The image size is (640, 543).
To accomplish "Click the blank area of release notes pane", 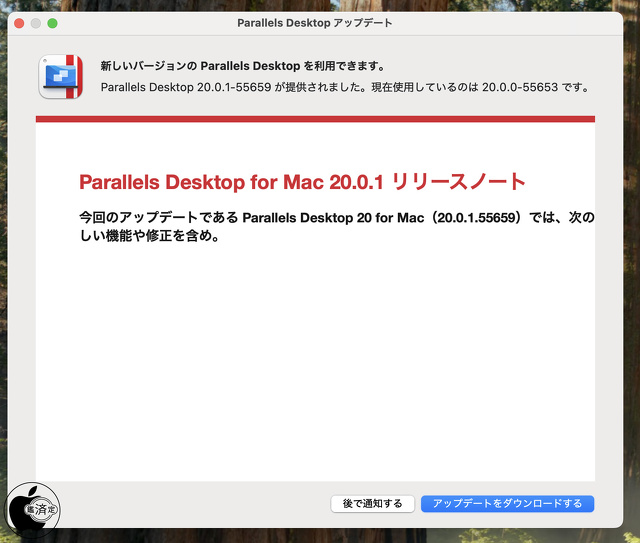I will coord(315,370).
